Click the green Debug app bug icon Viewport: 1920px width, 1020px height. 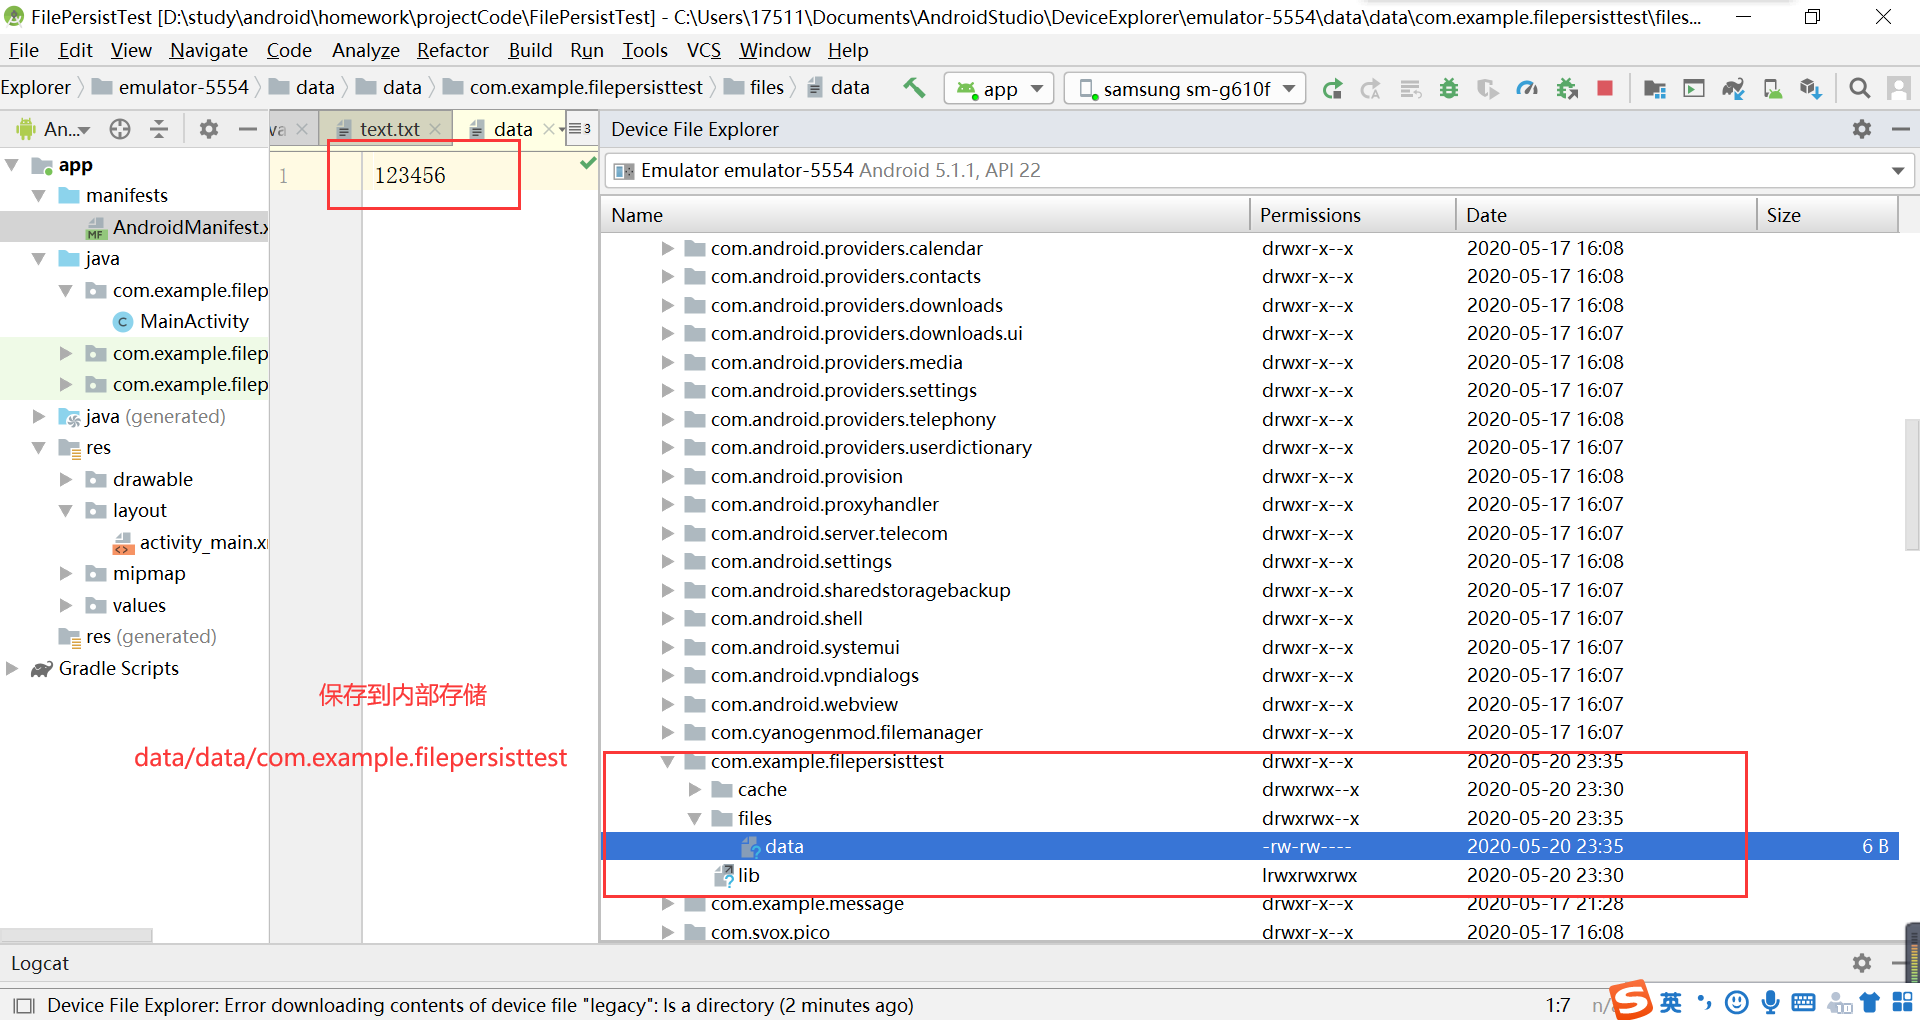1448,89
